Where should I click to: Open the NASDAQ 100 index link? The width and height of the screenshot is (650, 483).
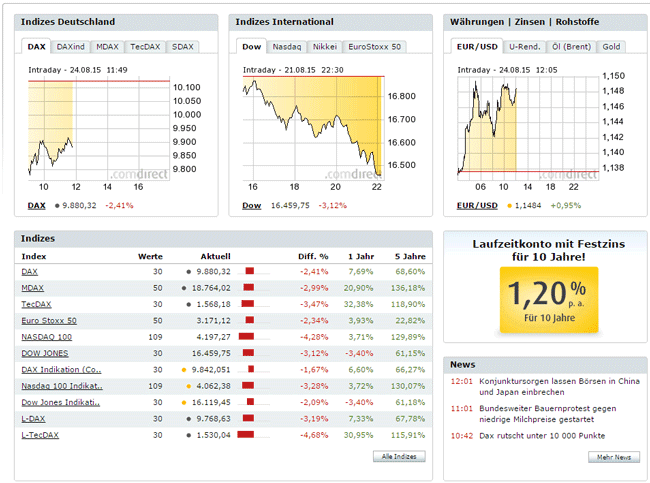[46, 337]
